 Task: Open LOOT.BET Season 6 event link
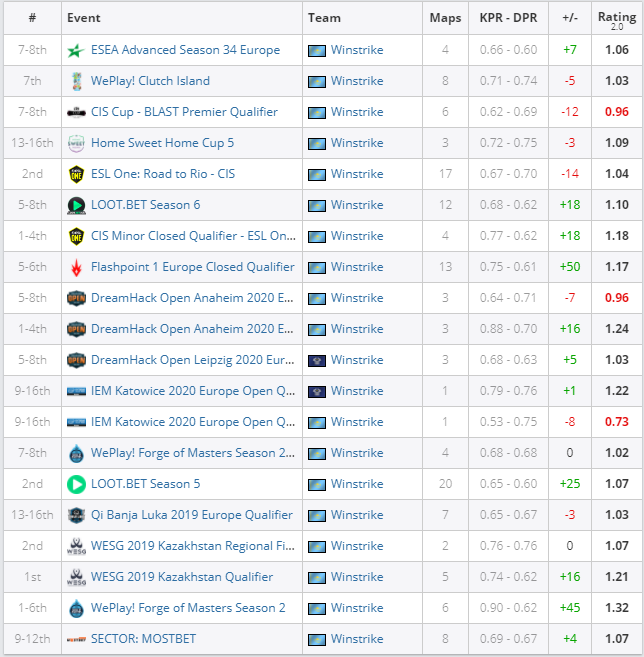tap(145, 205)
